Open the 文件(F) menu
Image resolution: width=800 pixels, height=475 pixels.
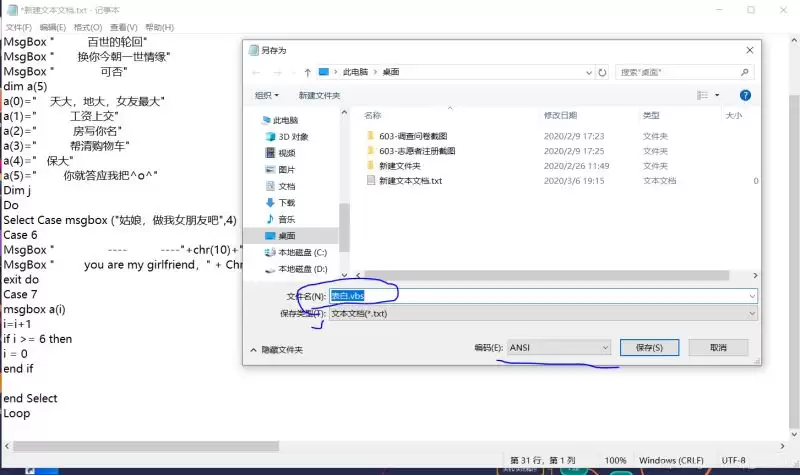(18, 28)
